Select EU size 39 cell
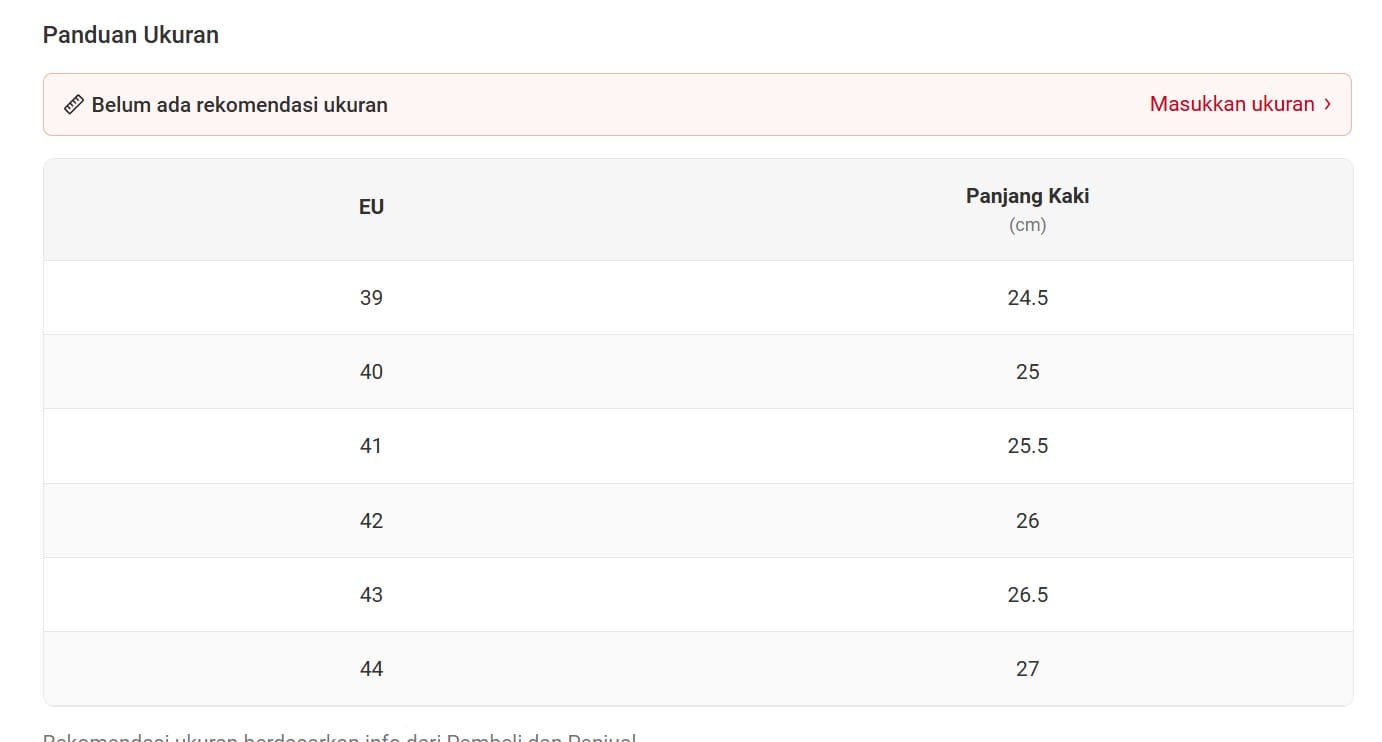Screen dimensions: 1382x742 click(371, 298)
